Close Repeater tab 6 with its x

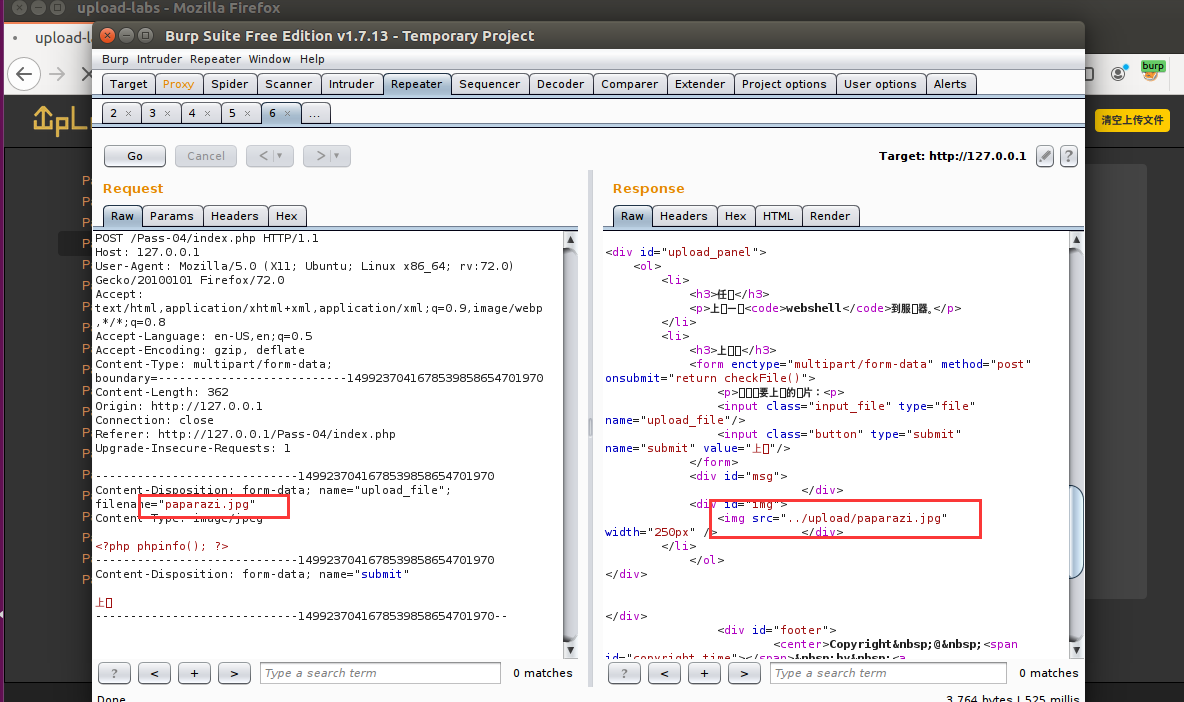coord(288,114)
